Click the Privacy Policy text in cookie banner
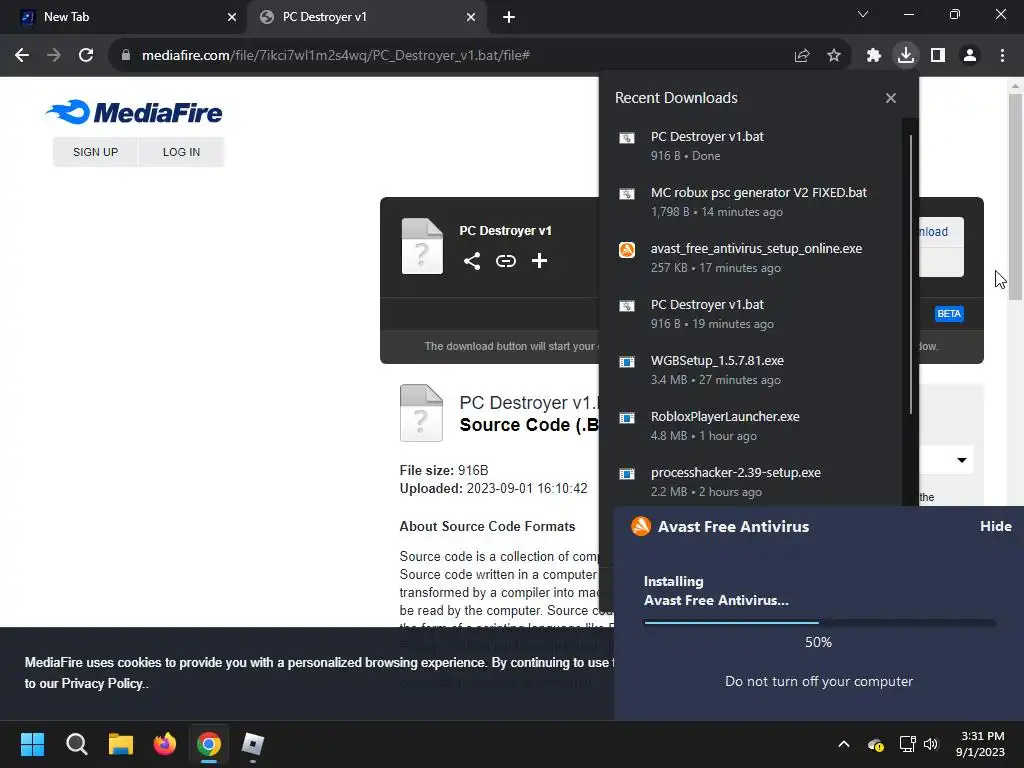The height and width of the screenshot is (768, 1024). pyautogui.click(x=103, y=684)
